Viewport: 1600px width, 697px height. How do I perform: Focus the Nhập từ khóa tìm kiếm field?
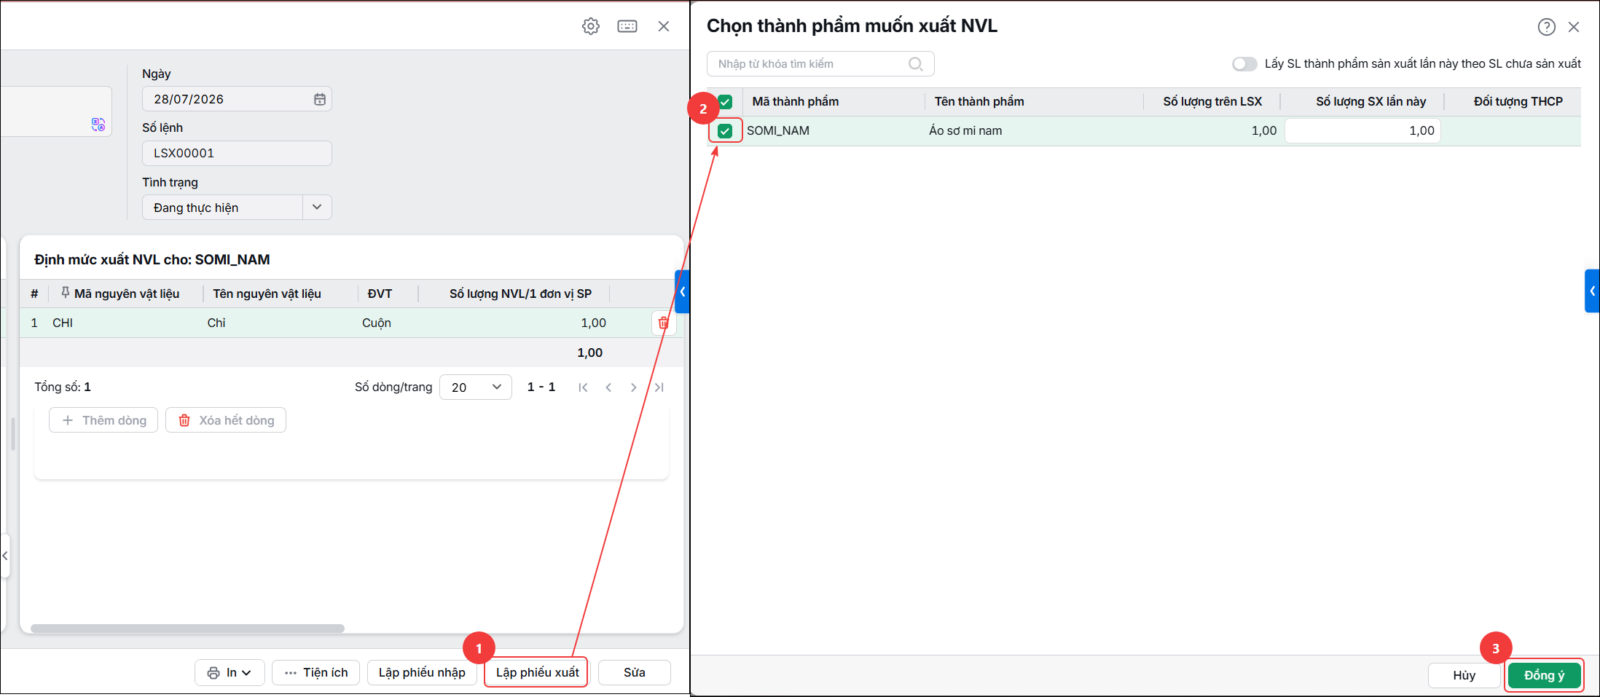pos(820,64)
